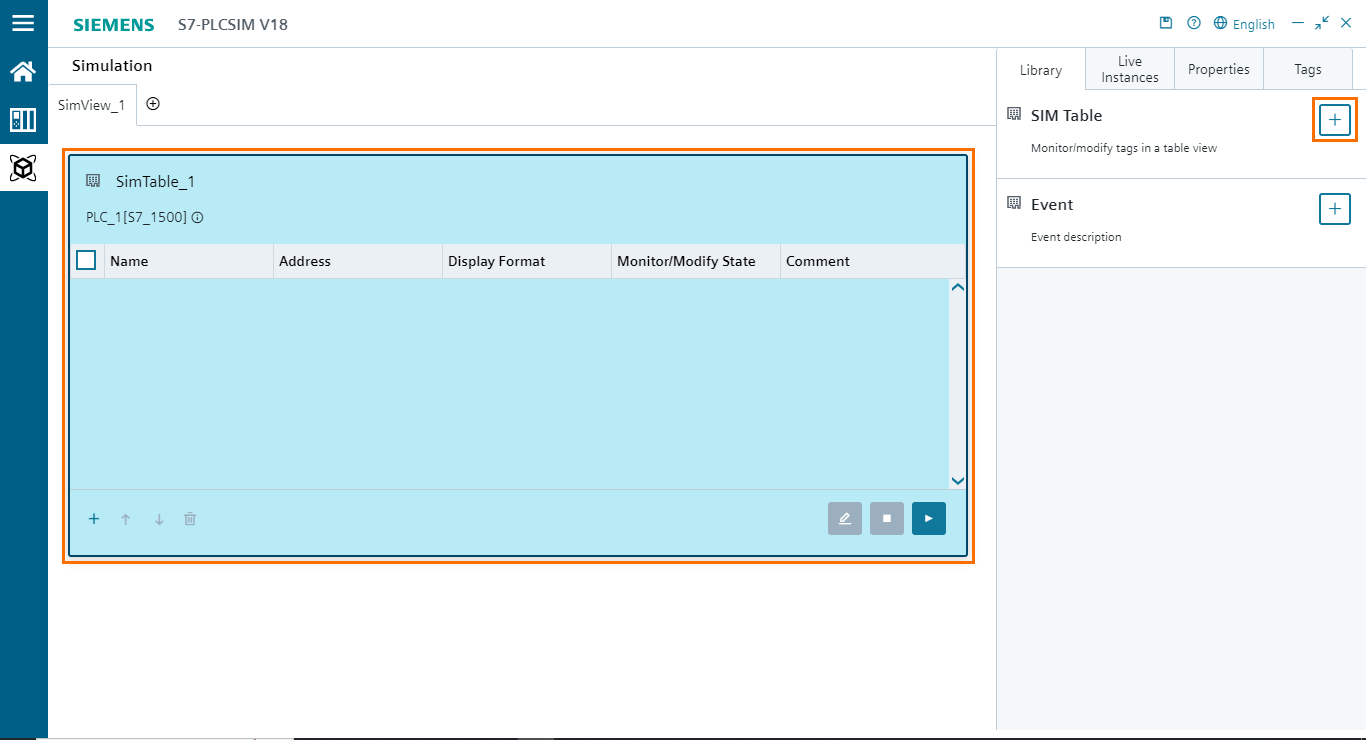Screen dimensions: 1366x740
Task: Open the Live Instances tab
Action: click(x=1129, y=69)
